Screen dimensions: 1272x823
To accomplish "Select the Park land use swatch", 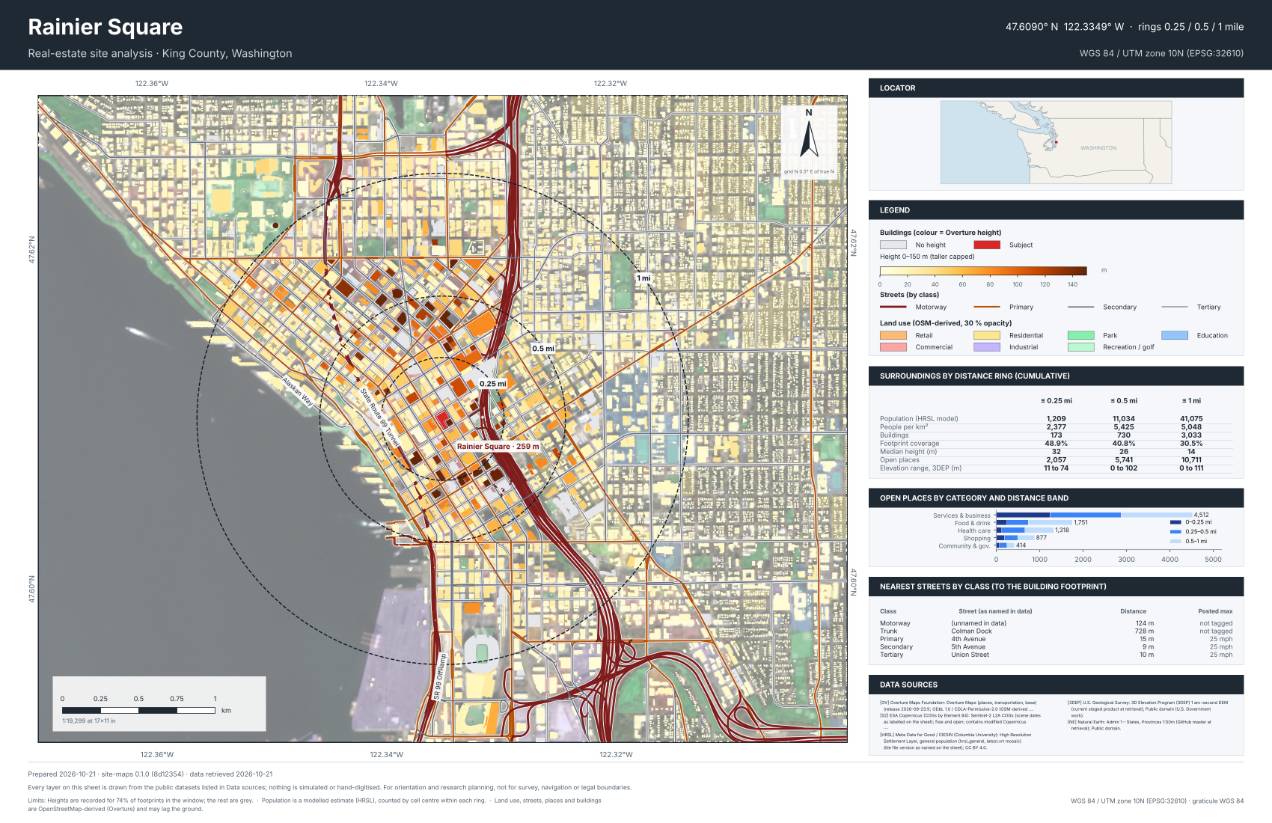I will click(1081, 335).
